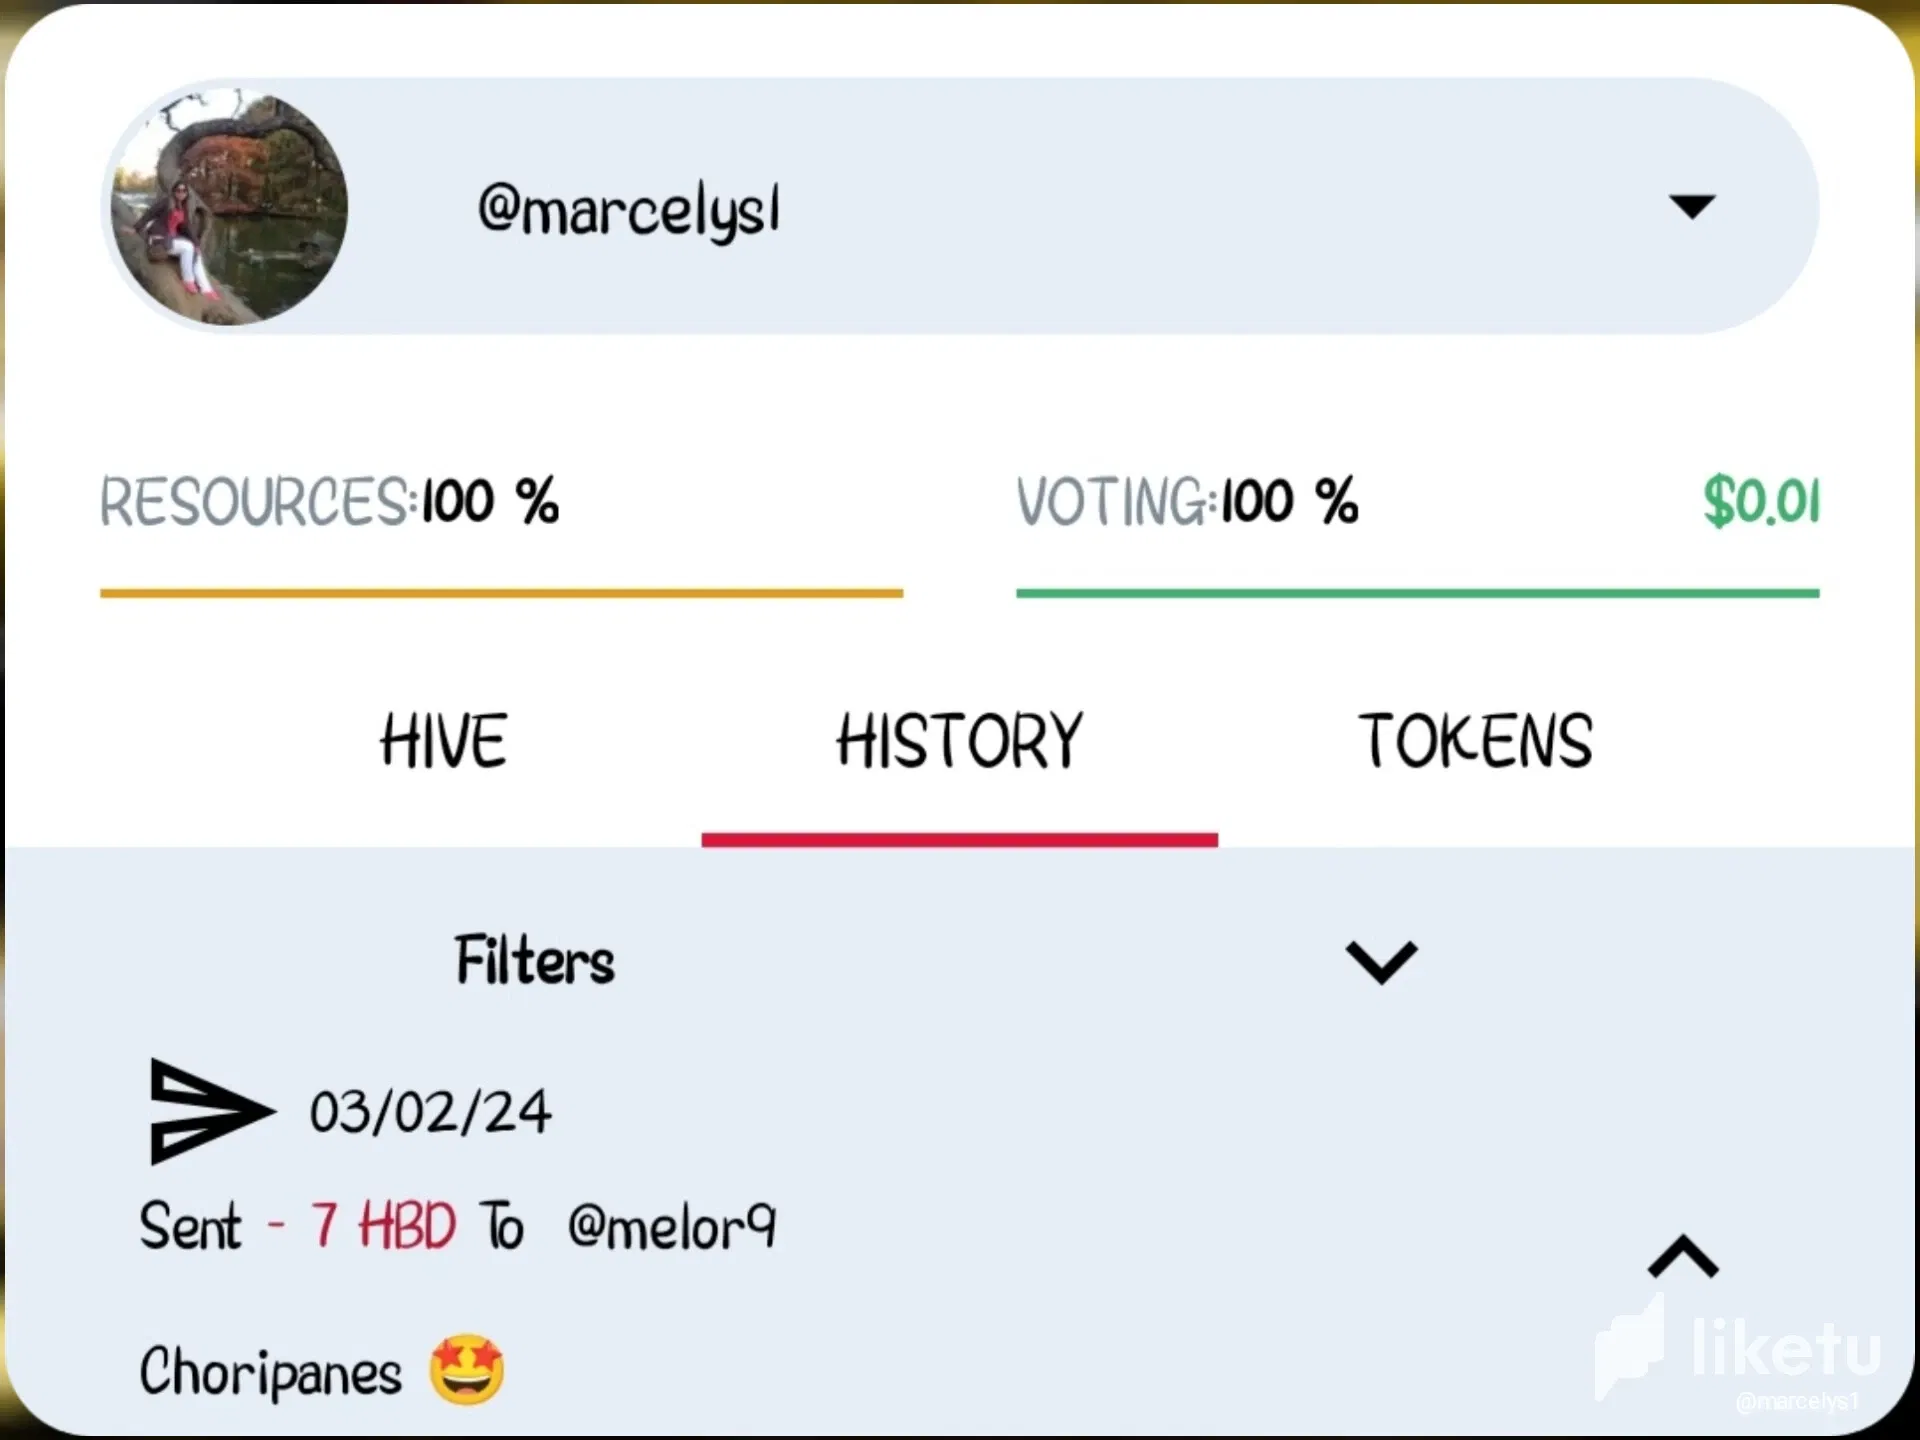The image size is (1920, 1440).
Task: Click the 03/02/24 transaction date
Action: click(x=430, y=1112)
